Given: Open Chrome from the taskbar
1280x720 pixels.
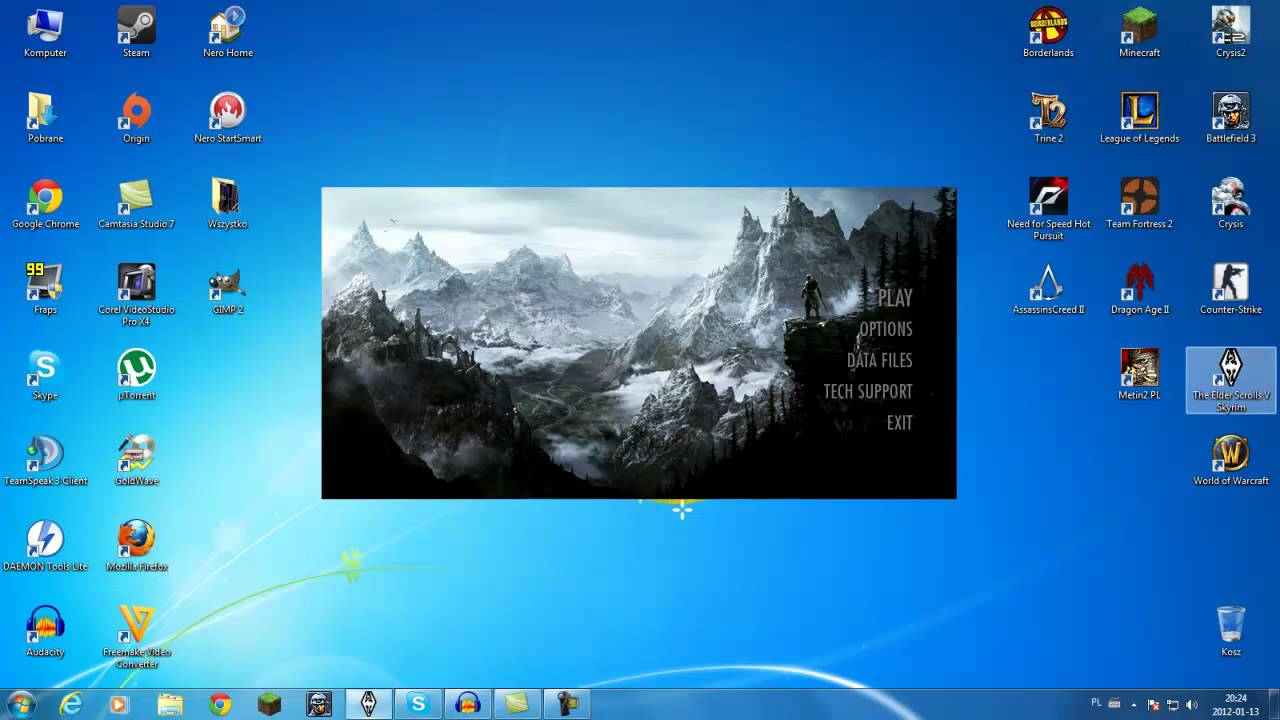Looking at the screenshot, I should pyautogui.click(x=220, y=704).
